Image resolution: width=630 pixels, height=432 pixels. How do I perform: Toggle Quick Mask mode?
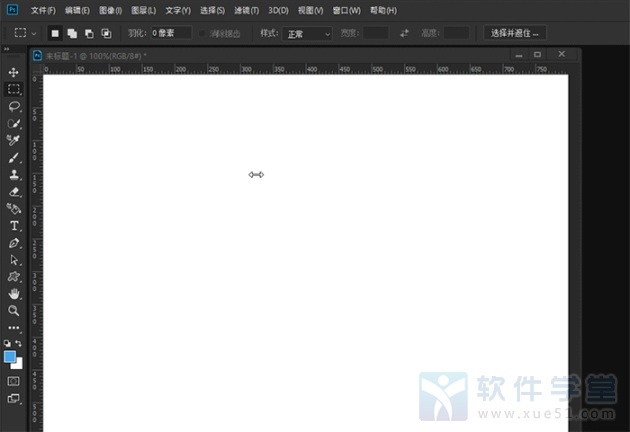(13, 381)
